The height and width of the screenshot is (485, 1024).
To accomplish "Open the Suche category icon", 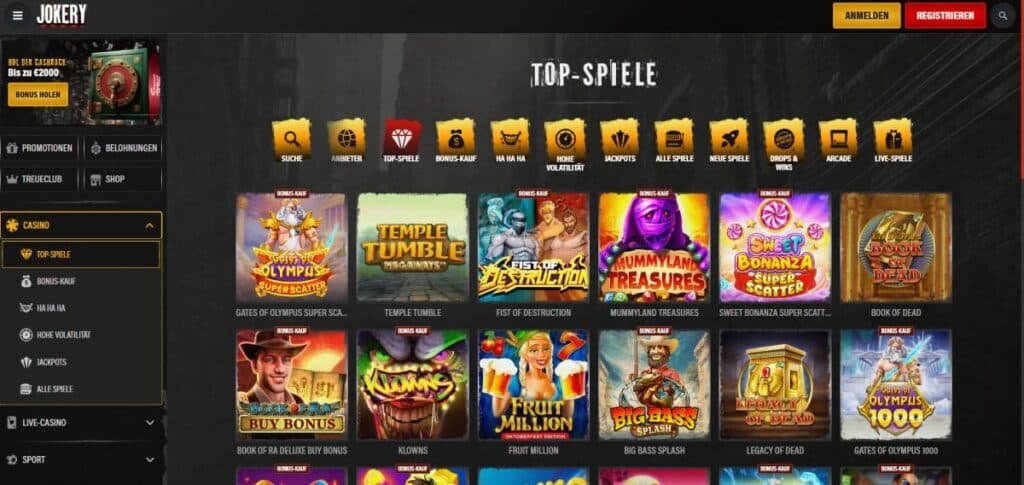I will tap(291, 138).
